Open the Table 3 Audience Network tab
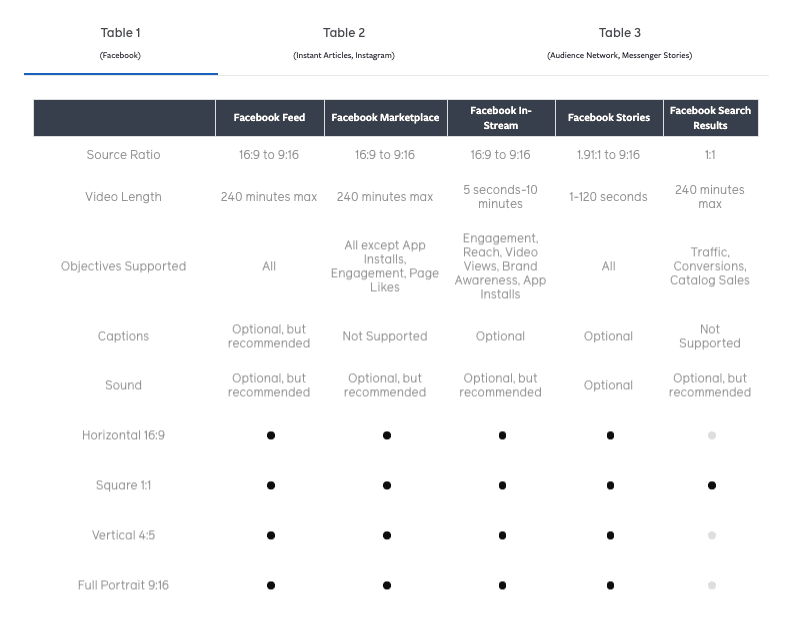Image resolution: width=808 pixels, height=617 pixels. point(619,43)
